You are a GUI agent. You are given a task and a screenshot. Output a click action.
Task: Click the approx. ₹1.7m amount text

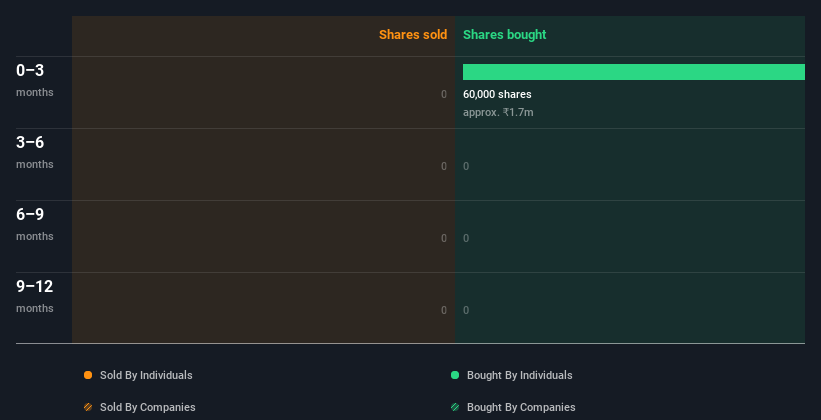click(x=498, y=112)
